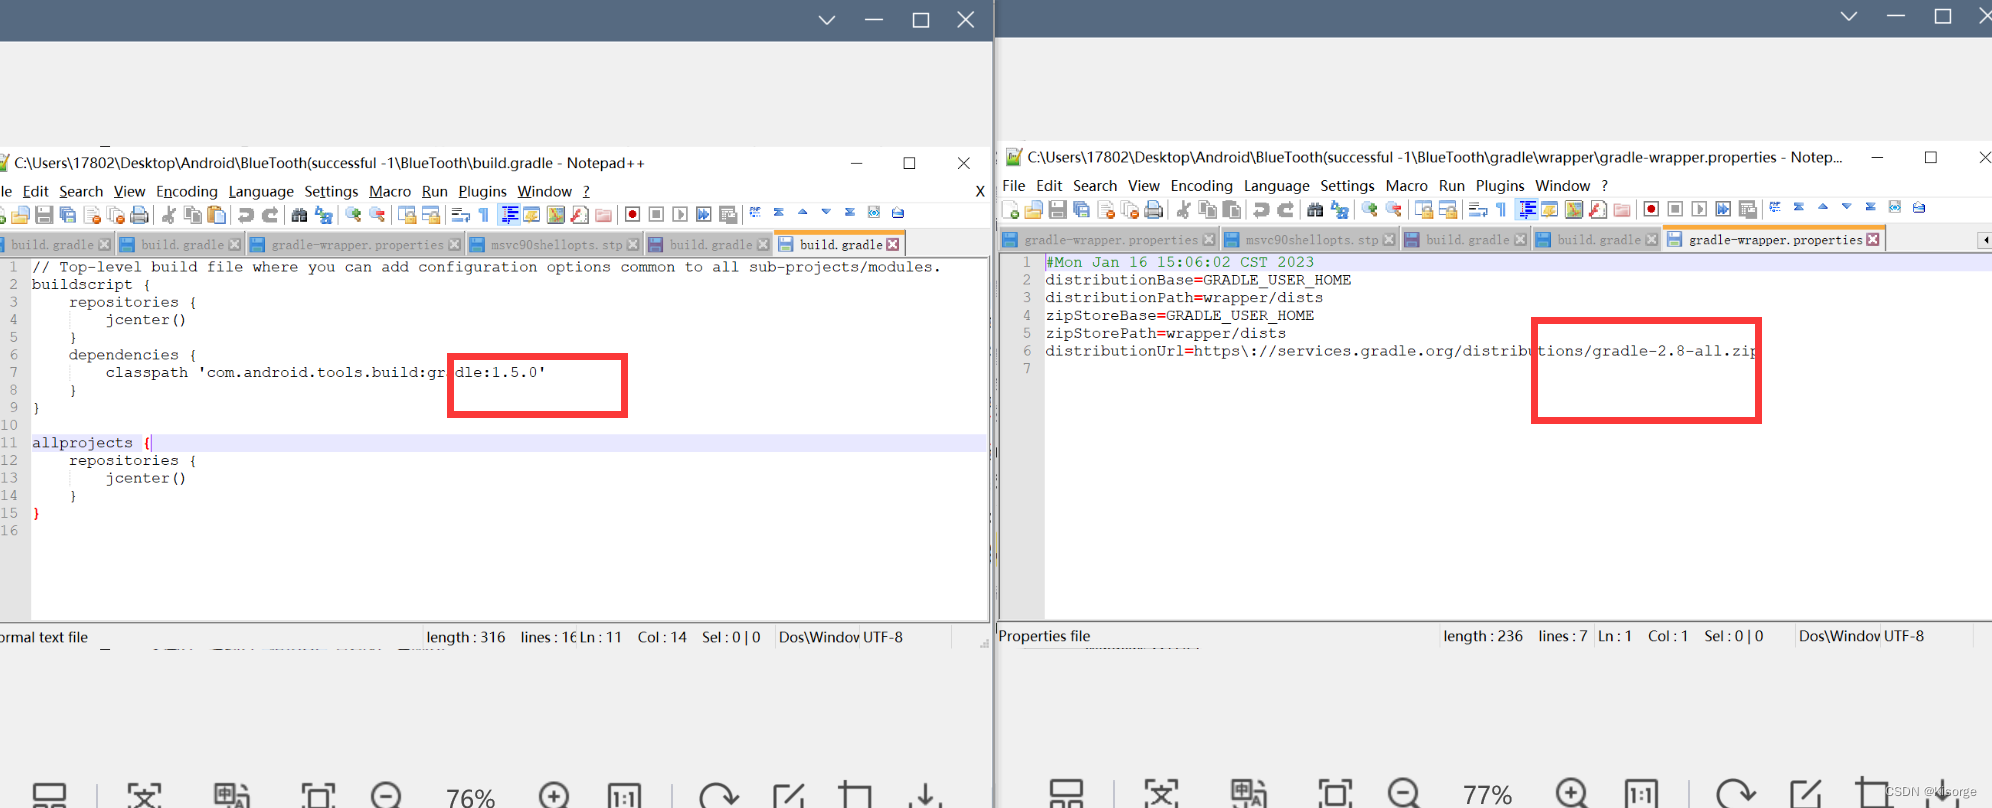
Task: Click Zoom In magnifier in left Notepad++ toolbar
Action: pyautogui.click(x=353, y=214)
